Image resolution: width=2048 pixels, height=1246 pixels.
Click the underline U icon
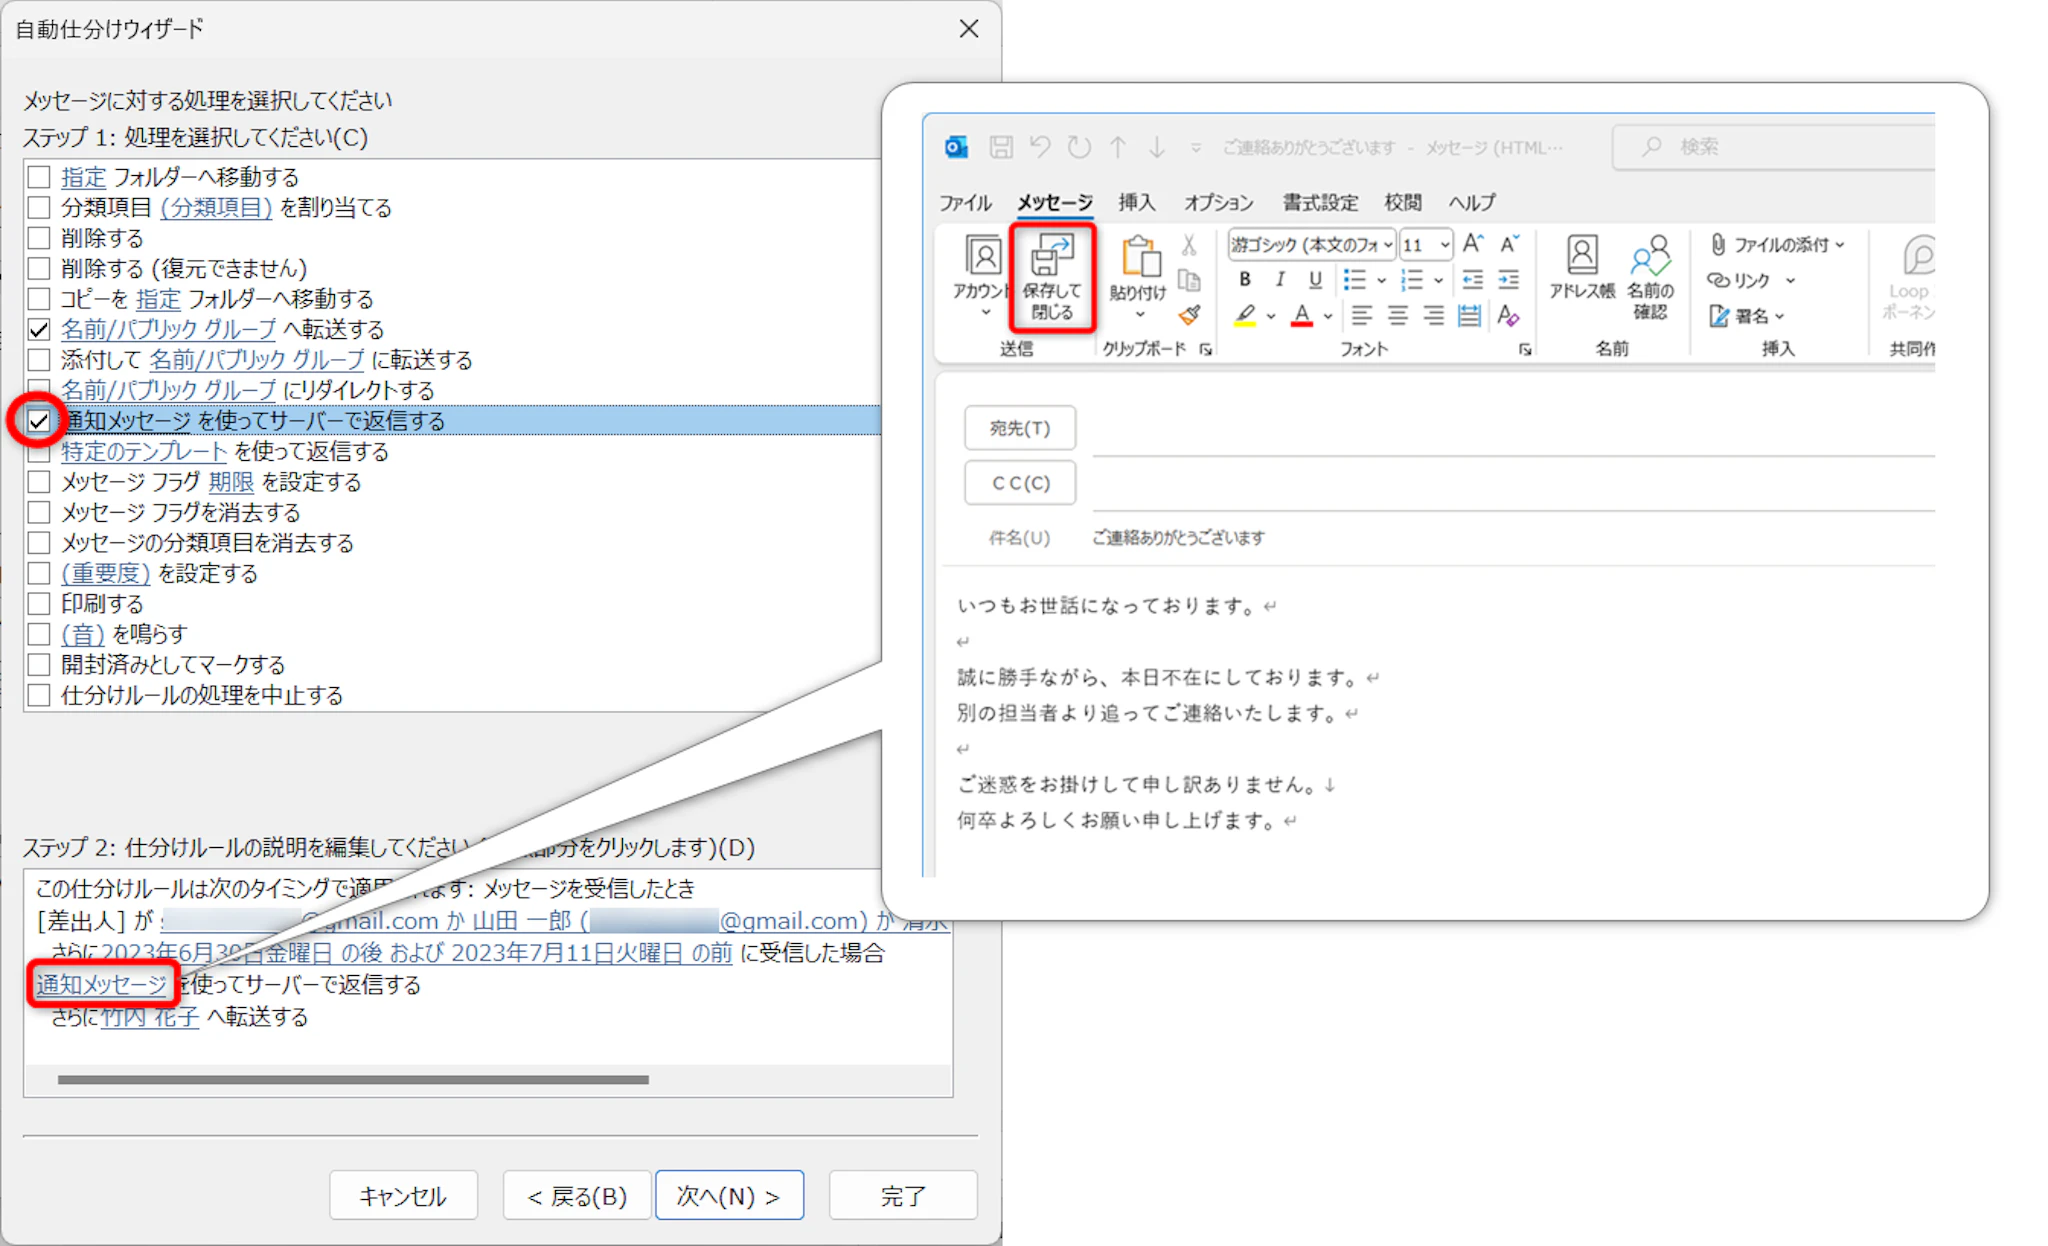[1315, 280]
